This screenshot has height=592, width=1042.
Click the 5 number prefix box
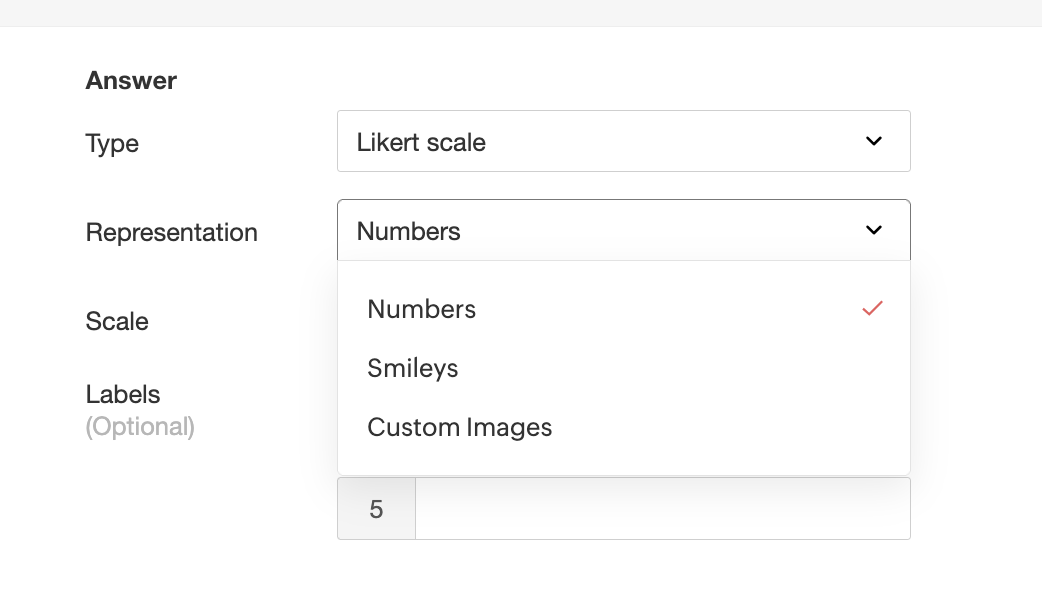click(x=376, y=509)
